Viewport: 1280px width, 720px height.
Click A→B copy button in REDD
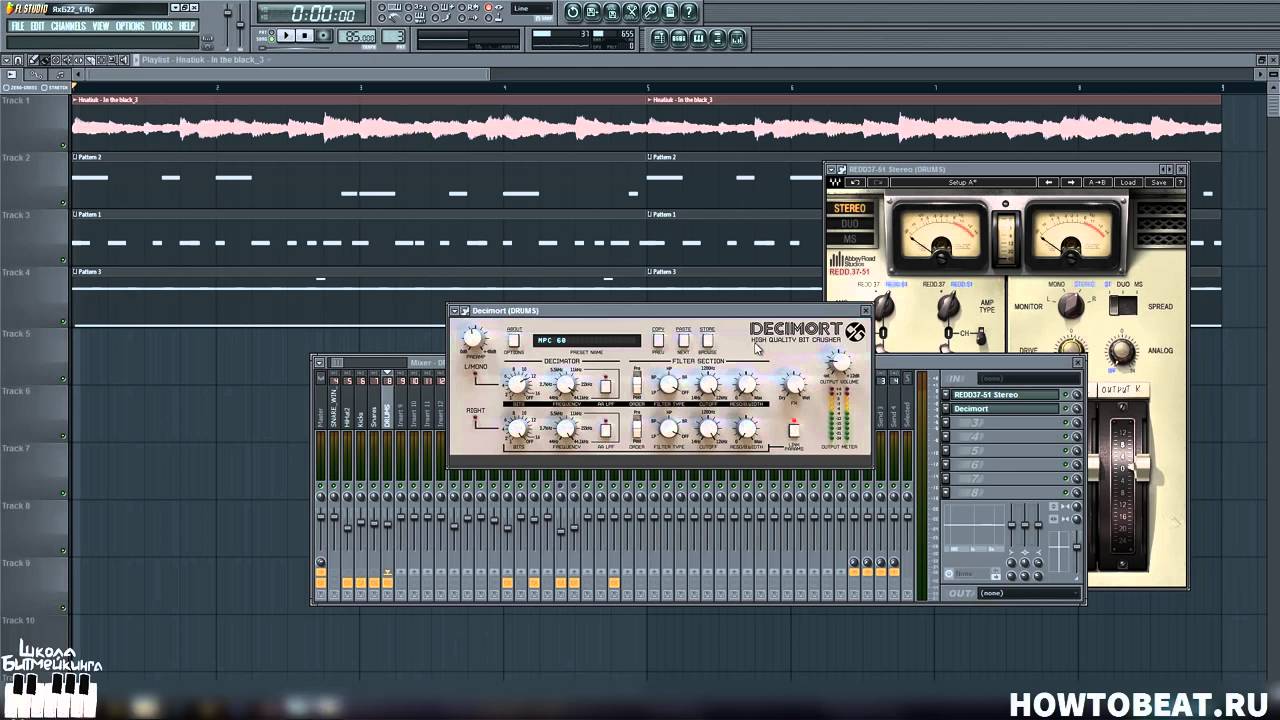[1097, 182]
